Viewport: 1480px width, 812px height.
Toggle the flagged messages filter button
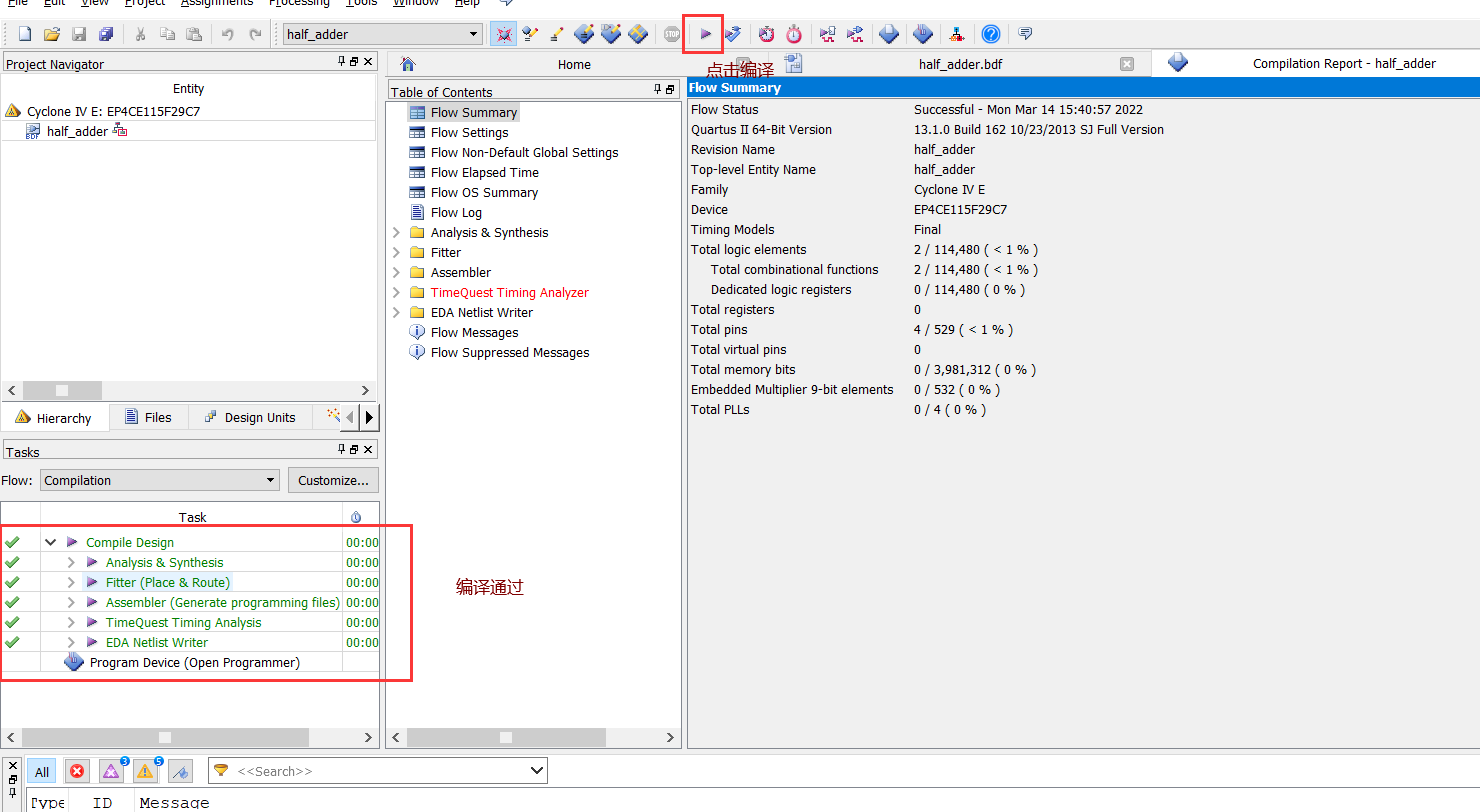pos(180,771)
